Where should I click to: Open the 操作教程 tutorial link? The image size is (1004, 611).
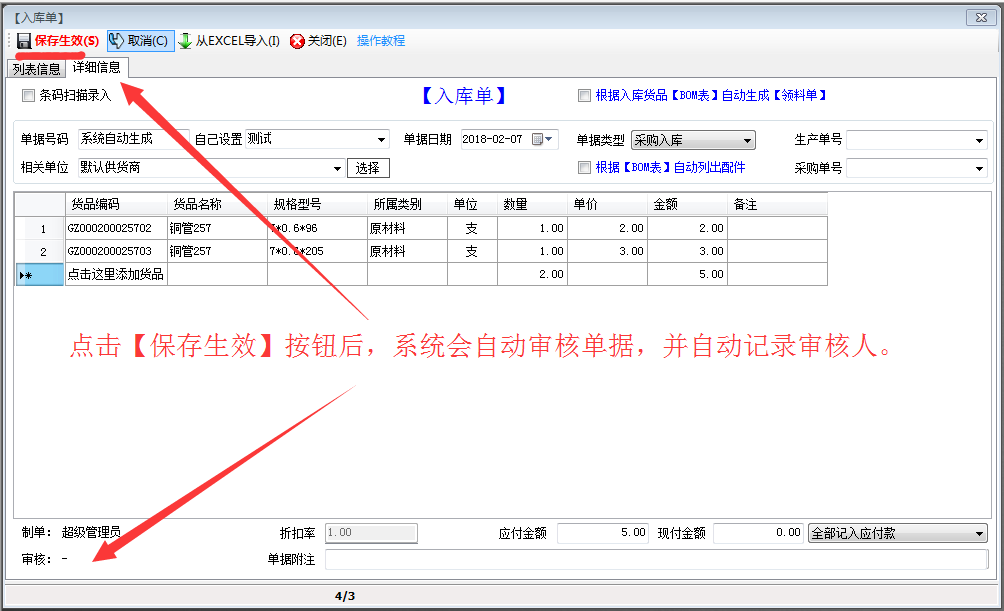(380, 41)
